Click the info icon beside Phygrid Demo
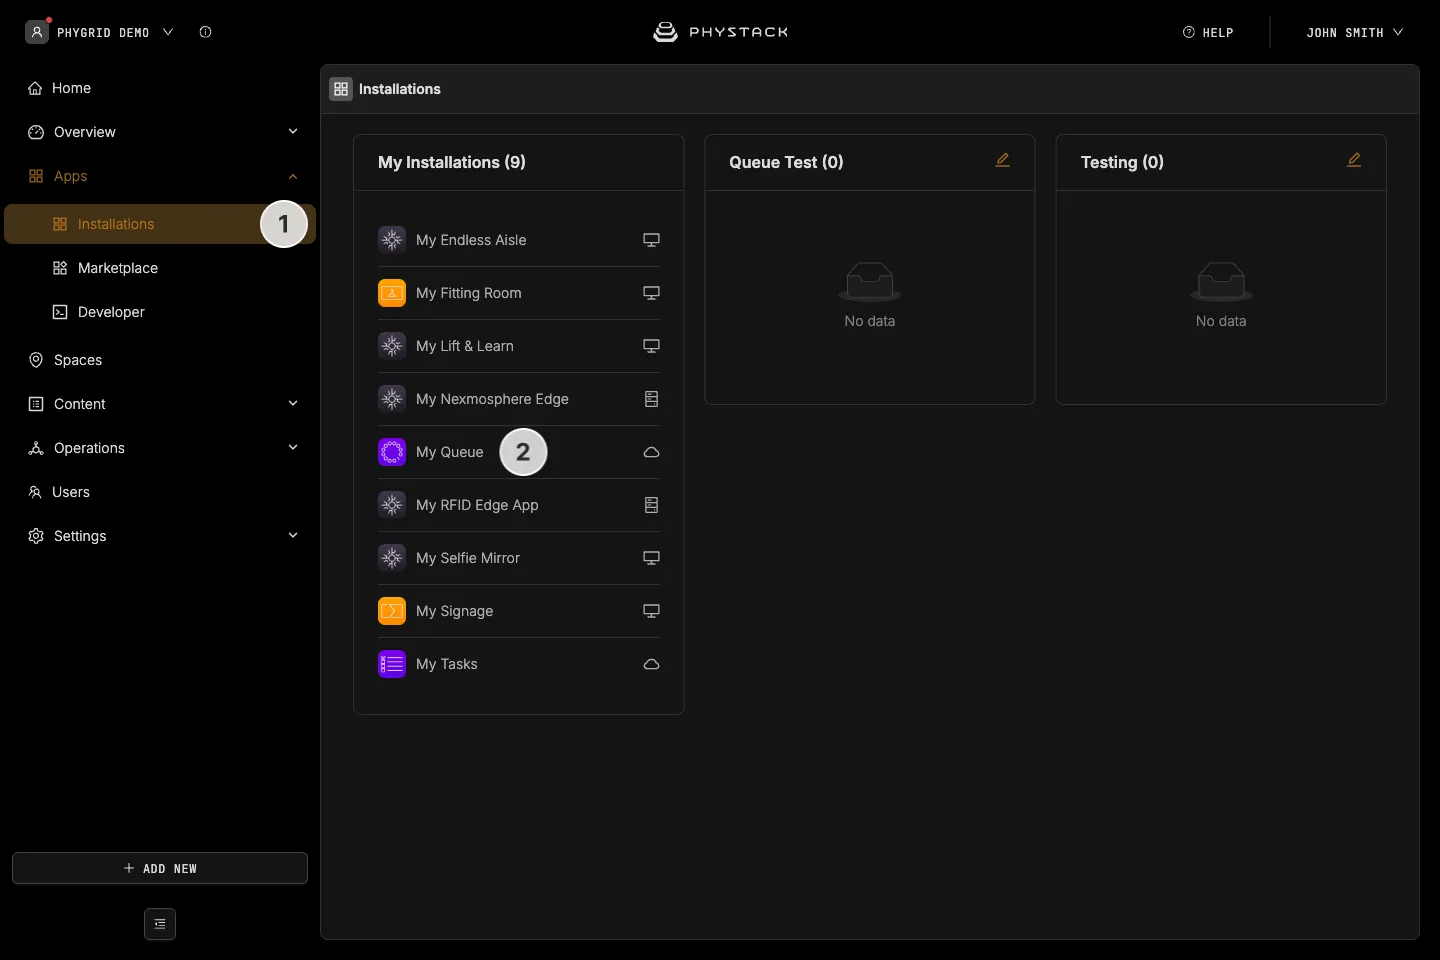Screen dimensions: 1440x960 click(x=205, y=32)
